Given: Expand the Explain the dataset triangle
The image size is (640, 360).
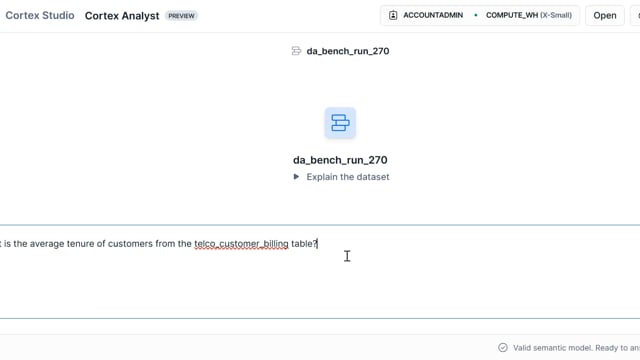Looking at the screenshot, I should point(296,177).
